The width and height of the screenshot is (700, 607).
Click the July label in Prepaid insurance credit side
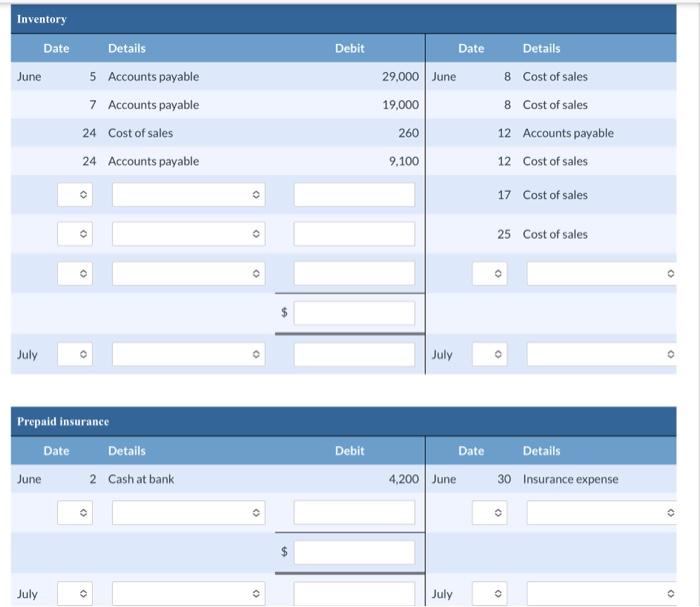(442, 594)
